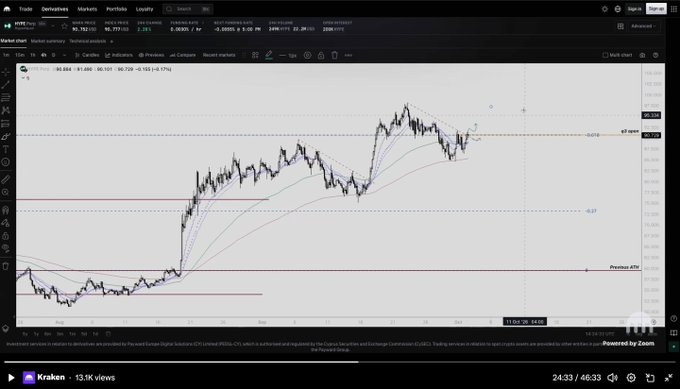Play the video
The image size is (680, 389).
point(11,378)
